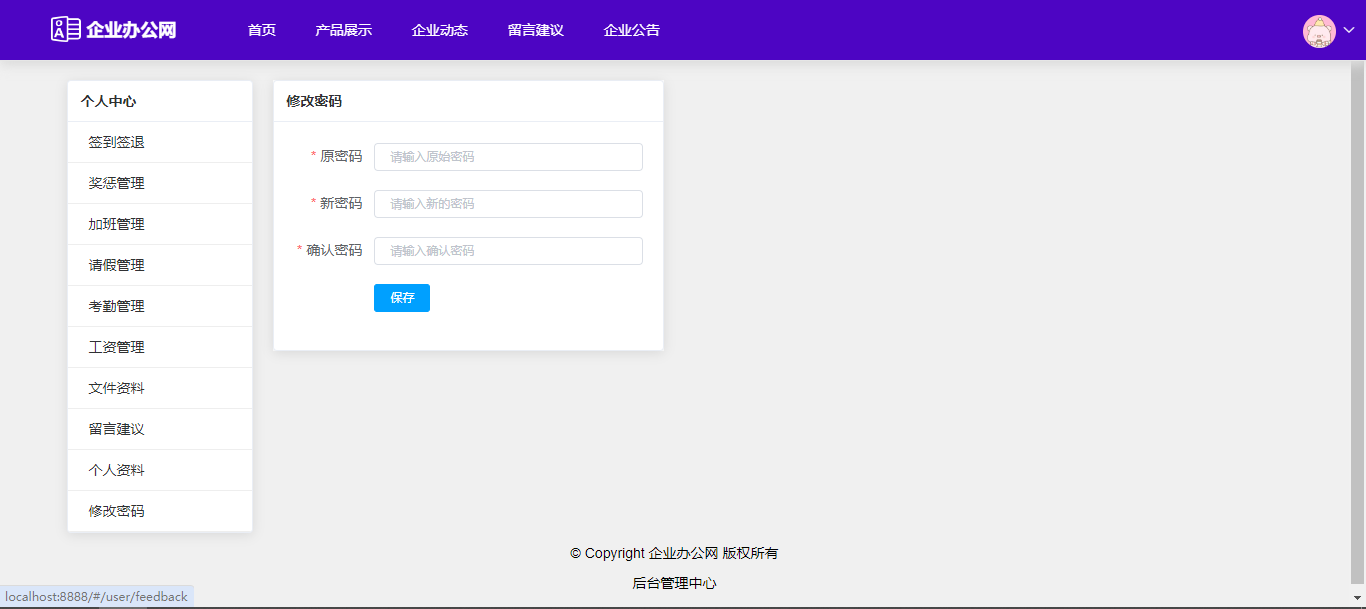Select 签到签退 in the sidebar

click(x=116, y=142)
